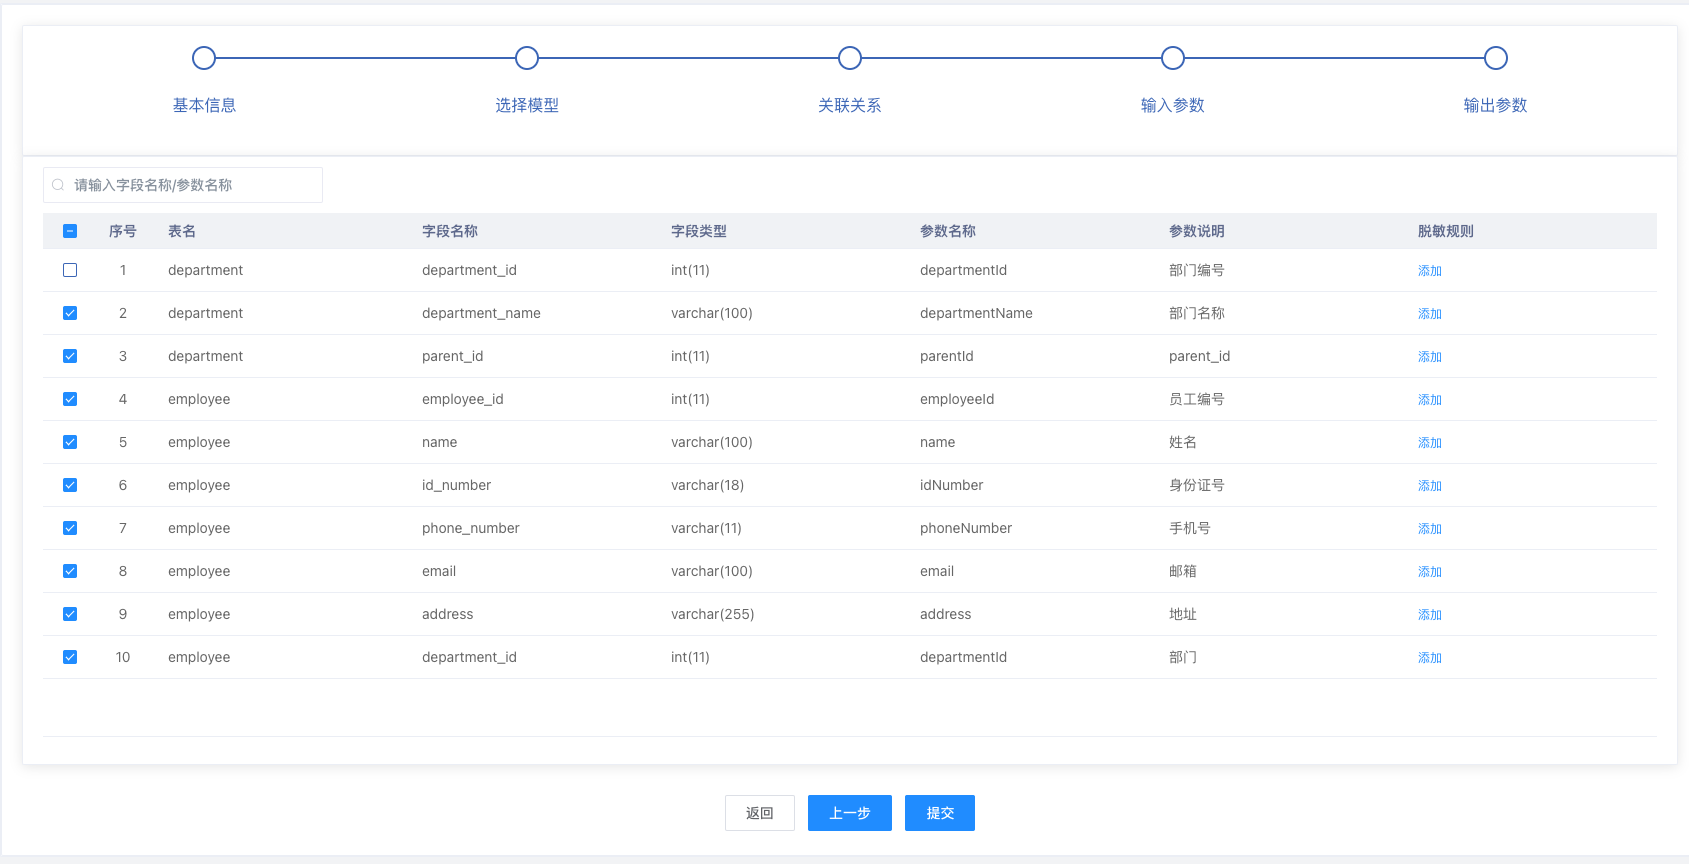Open the 基本信息 step label
1689x864 pixels.
(204, 105)
